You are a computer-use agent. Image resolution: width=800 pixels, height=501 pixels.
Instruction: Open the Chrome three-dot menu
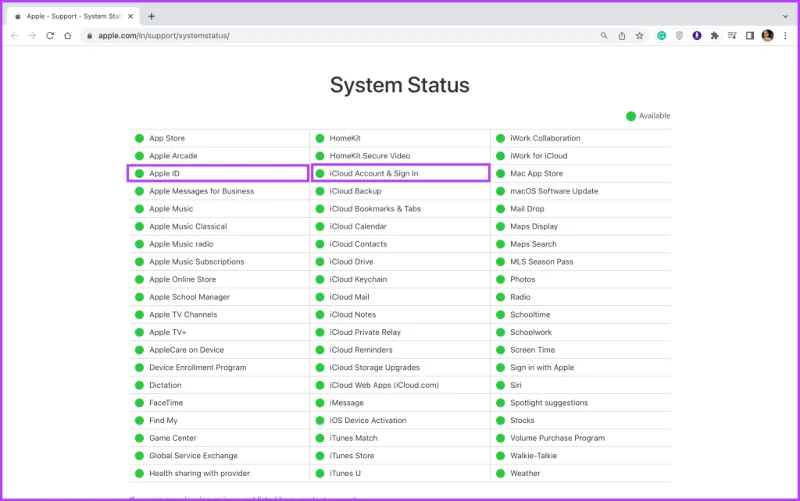tap(785, 36)
